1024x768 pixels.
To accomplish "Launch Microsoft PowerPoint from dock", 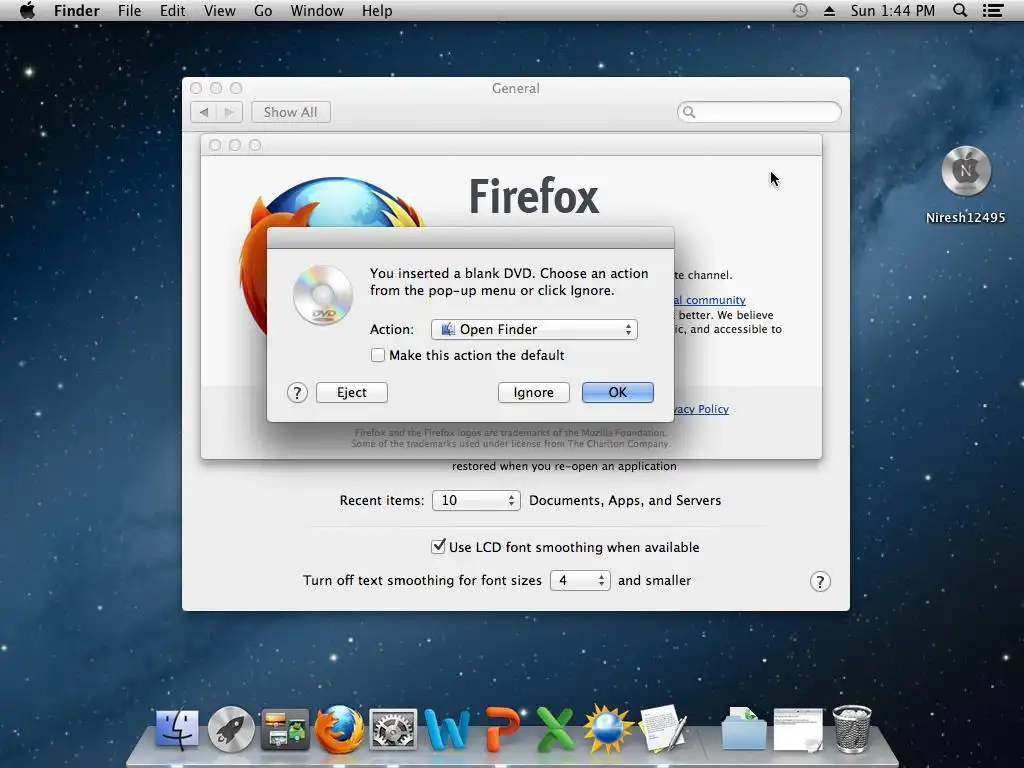I will (502, 729).
